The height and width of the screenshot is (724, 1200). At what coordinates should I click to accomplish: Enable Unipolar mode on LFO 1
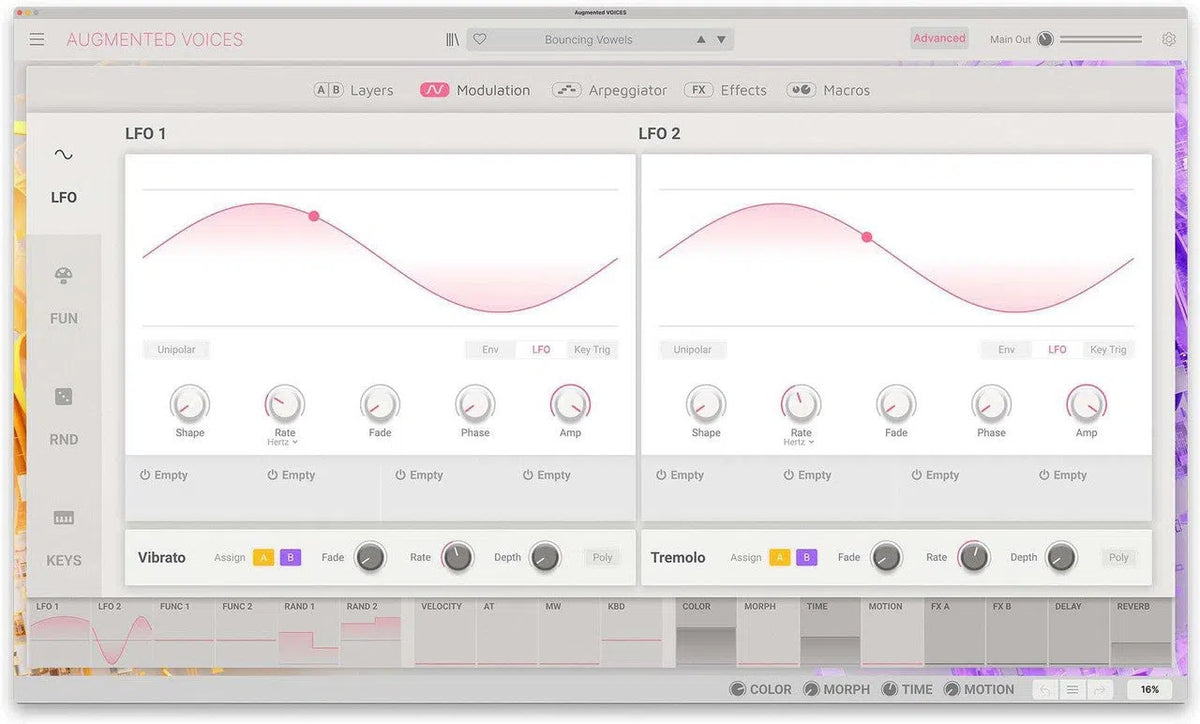176,349
